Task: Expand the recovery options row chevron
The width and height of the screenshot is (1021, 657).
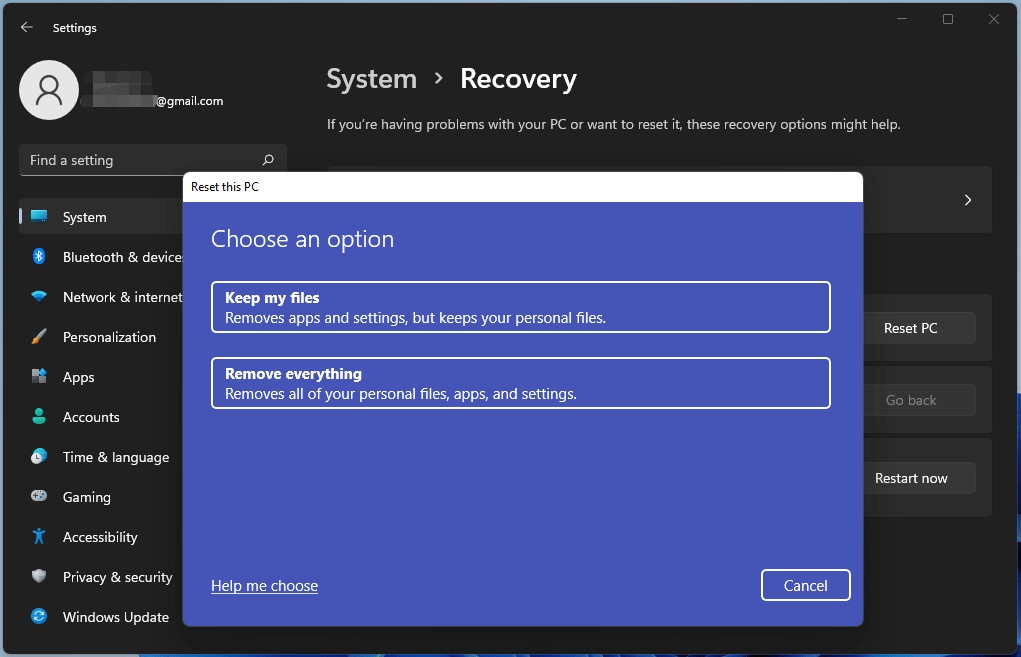Action: coord(967,199)
